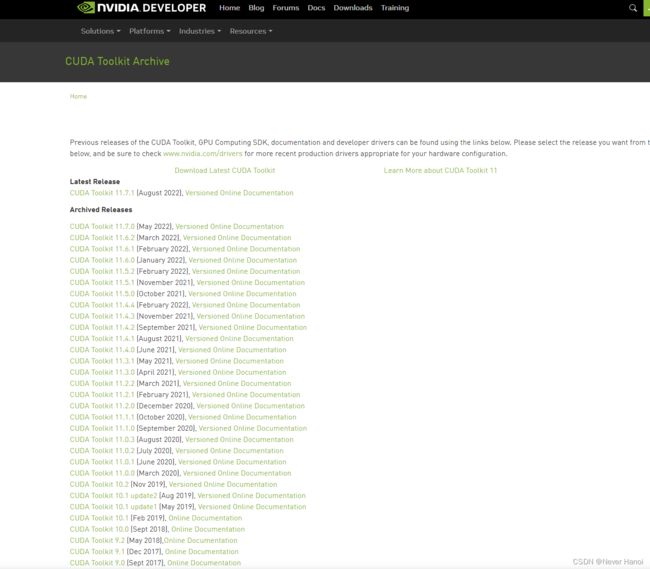650x569 pixels.
Task: Expand the Resources dropdown
Action: (x=251, y=31)
